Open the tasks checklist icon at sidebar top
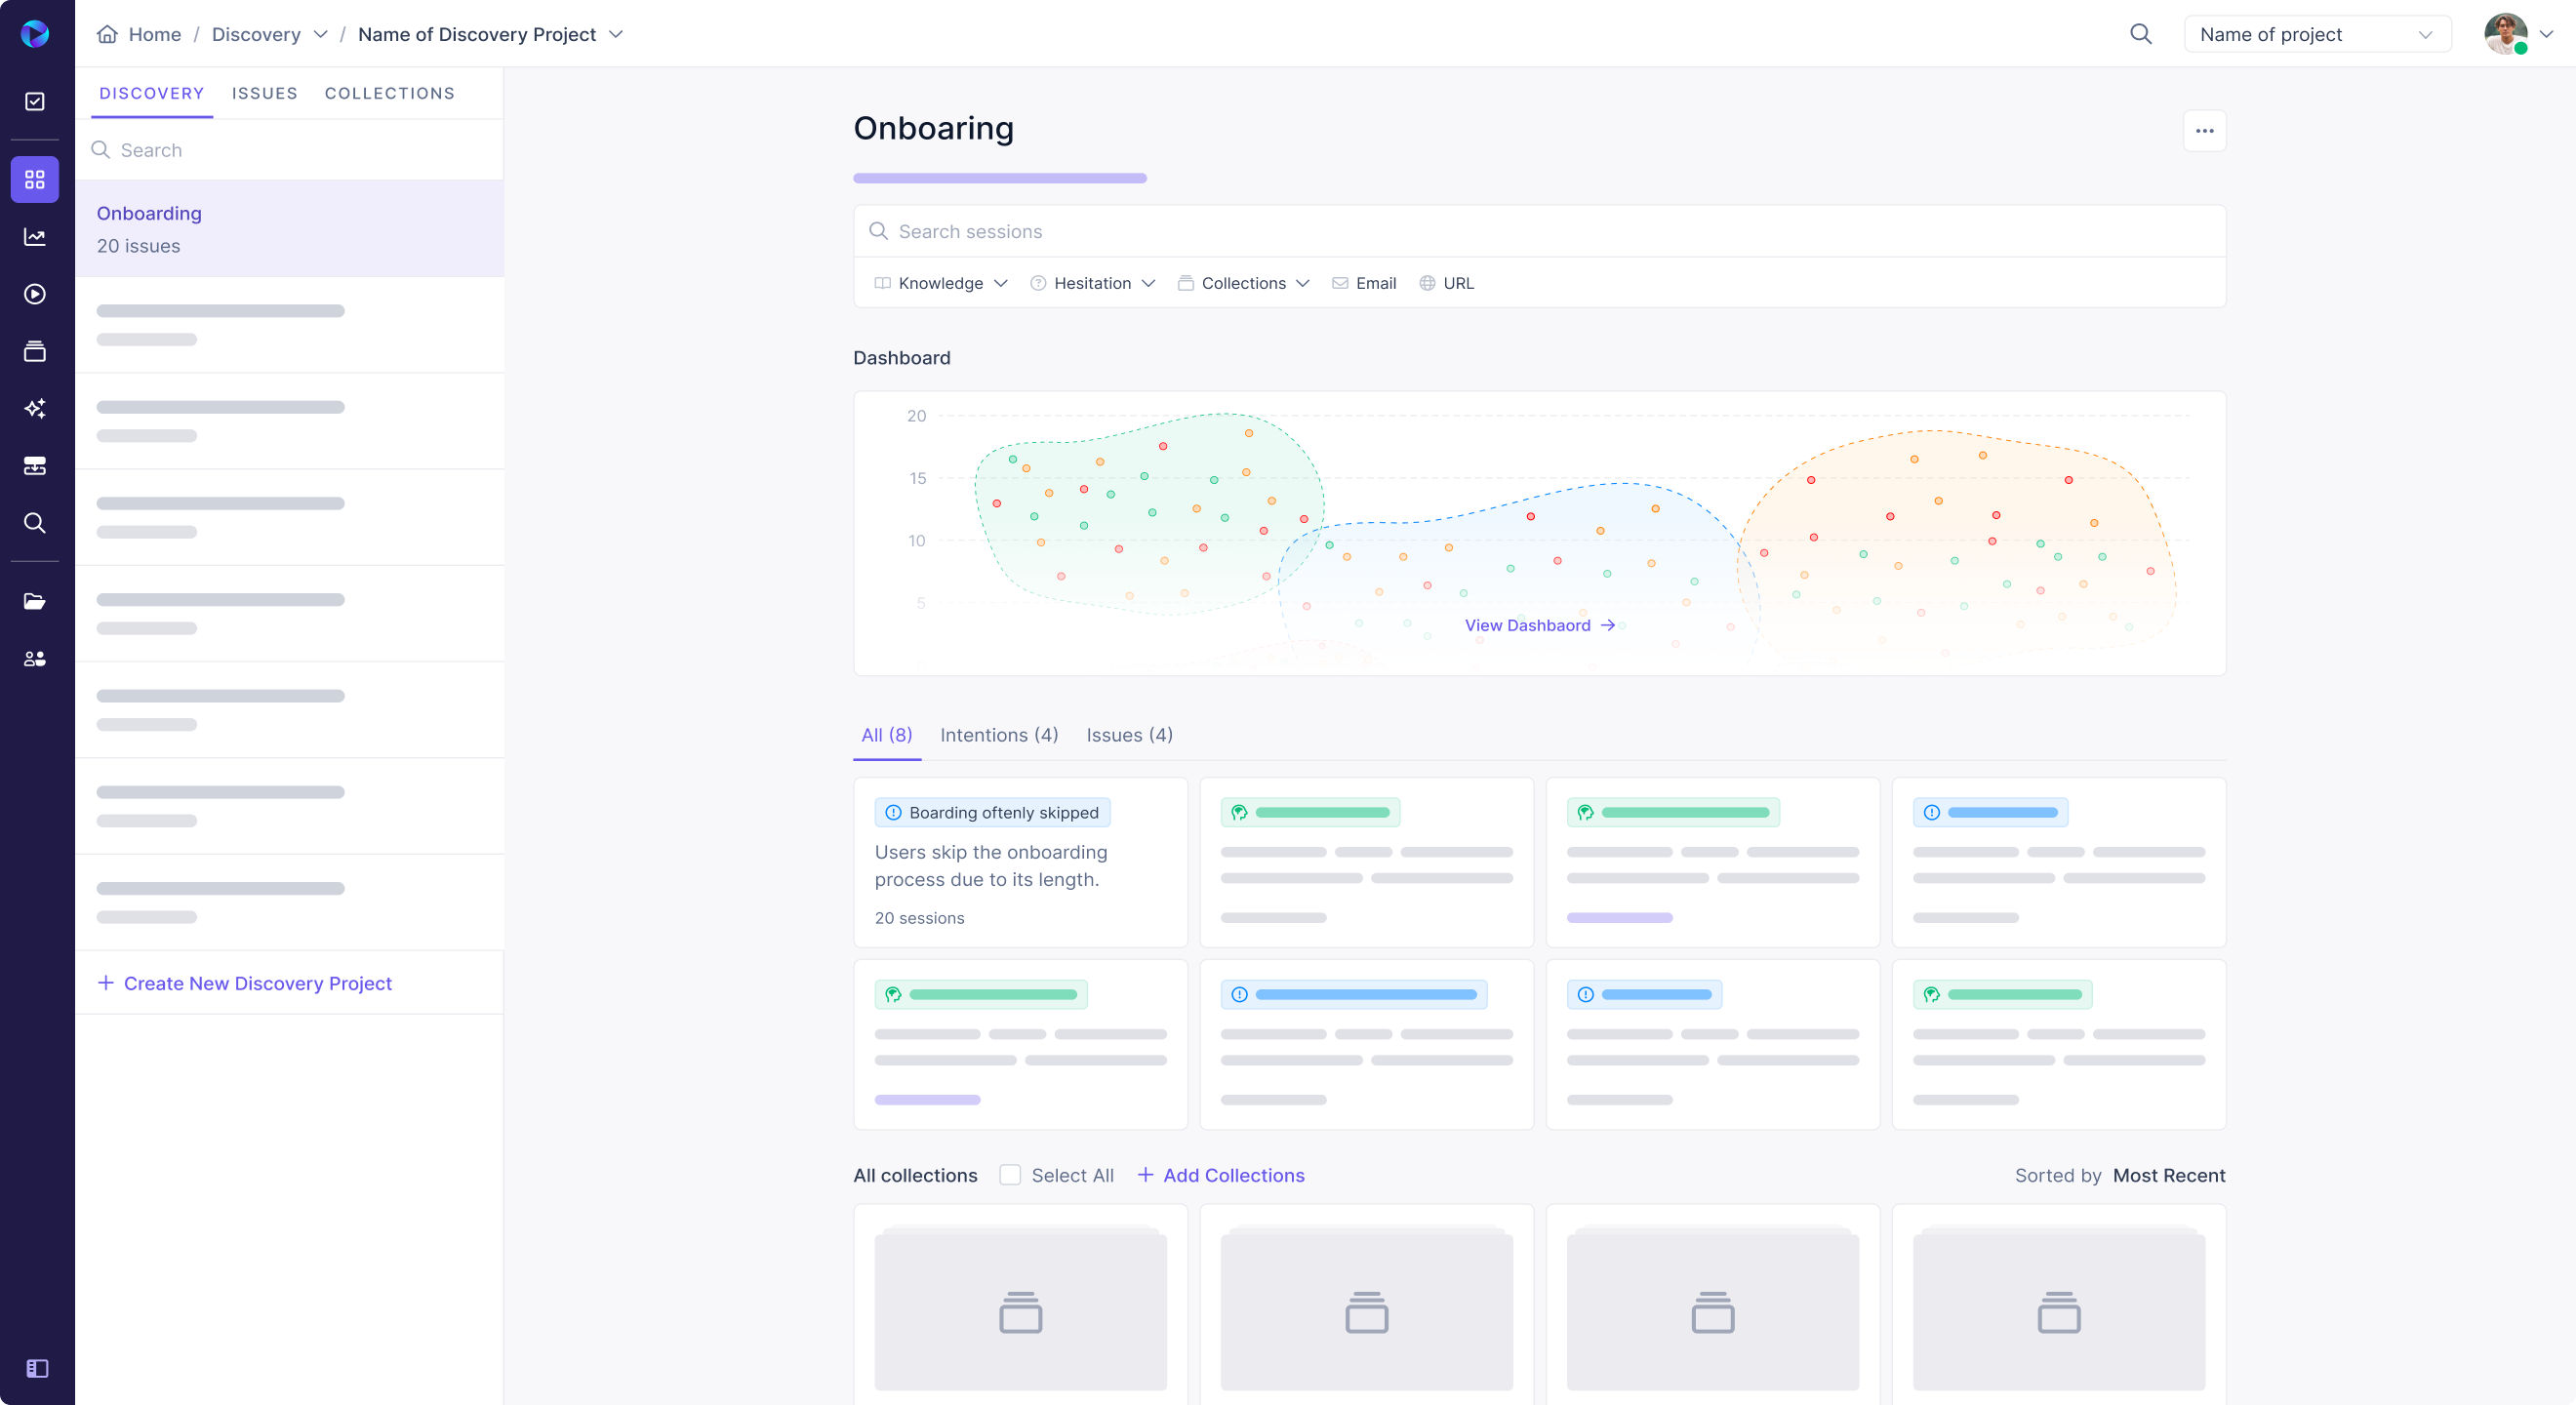The height and width of the screenshot is (1405, 2576). tap(35, 101)
